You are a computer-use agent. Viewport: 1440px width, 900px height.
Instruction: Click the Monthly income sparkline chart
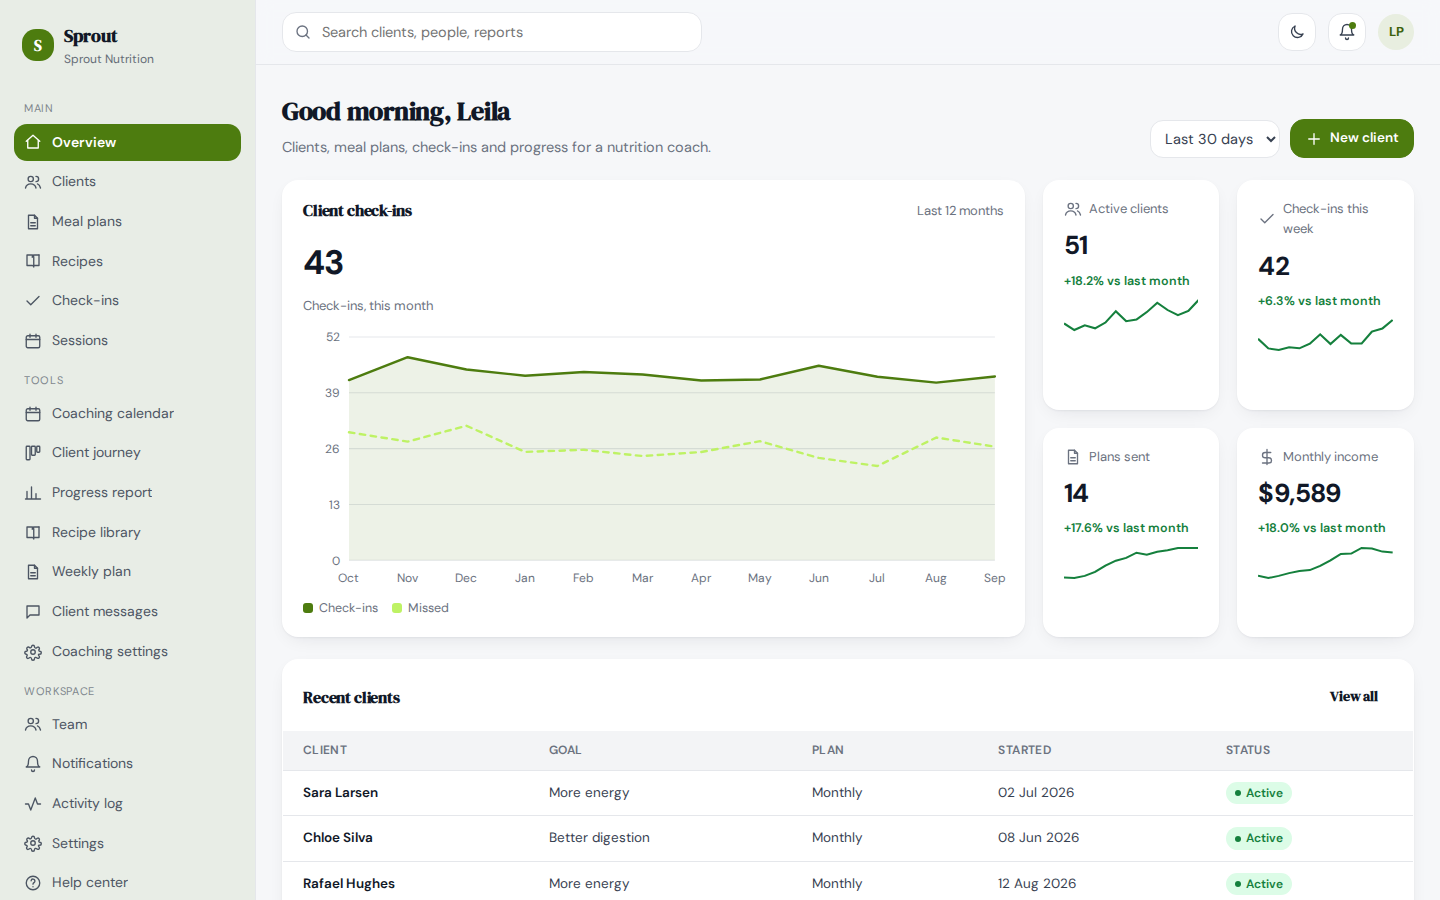[x=1325, y=563]
